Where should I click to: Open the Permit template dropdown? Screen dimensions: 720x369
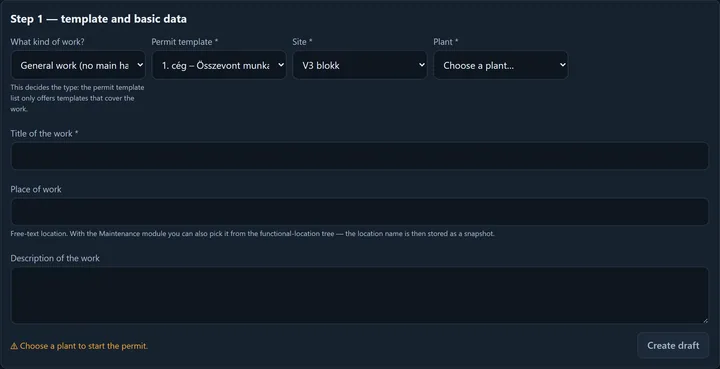click(x=219, y=65)
